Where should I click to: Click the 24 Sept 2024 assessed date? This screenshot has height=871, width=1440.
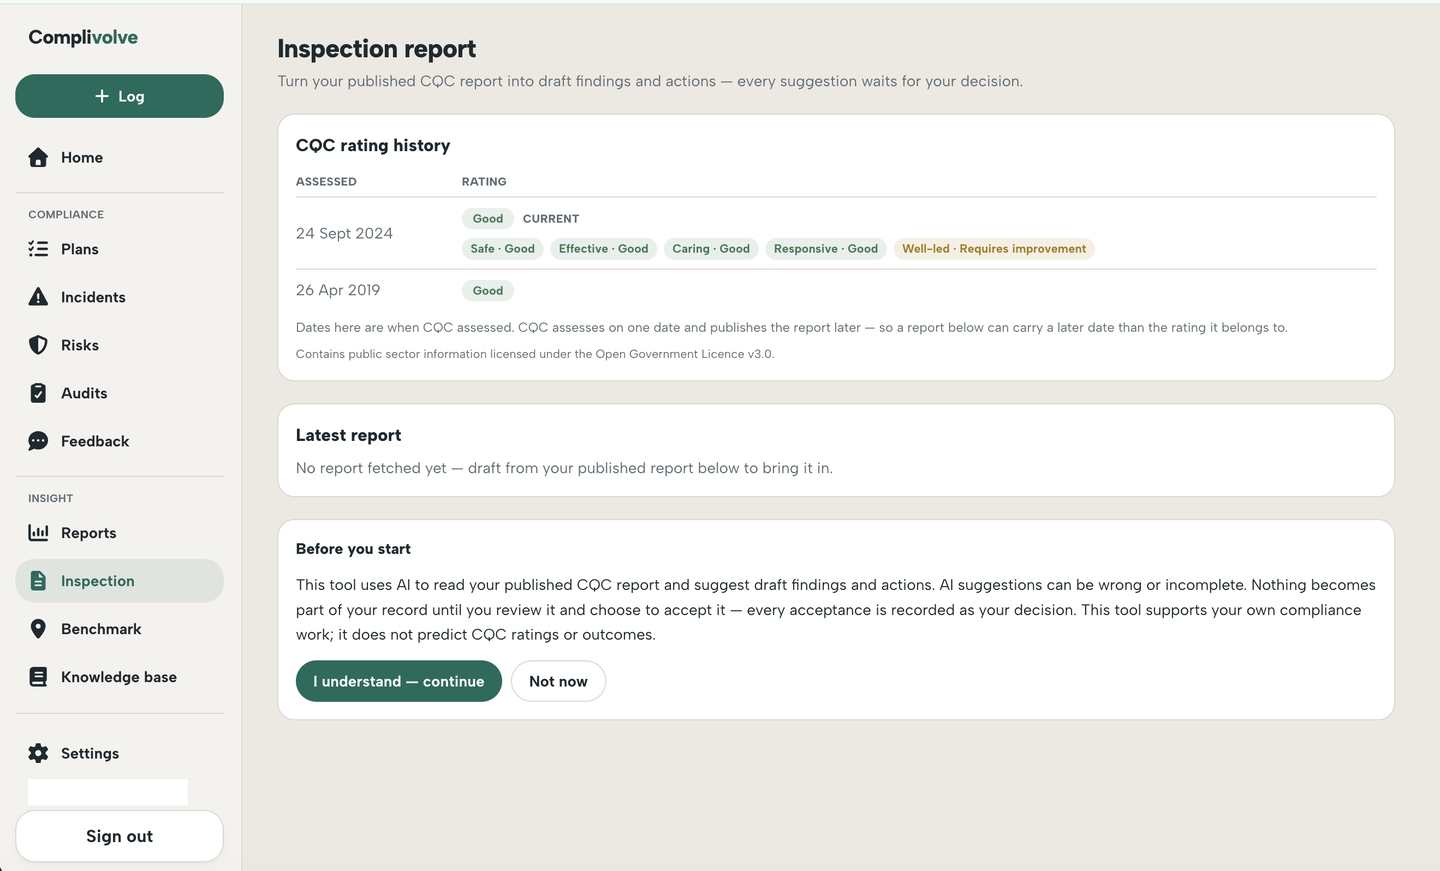pos(344,233)
